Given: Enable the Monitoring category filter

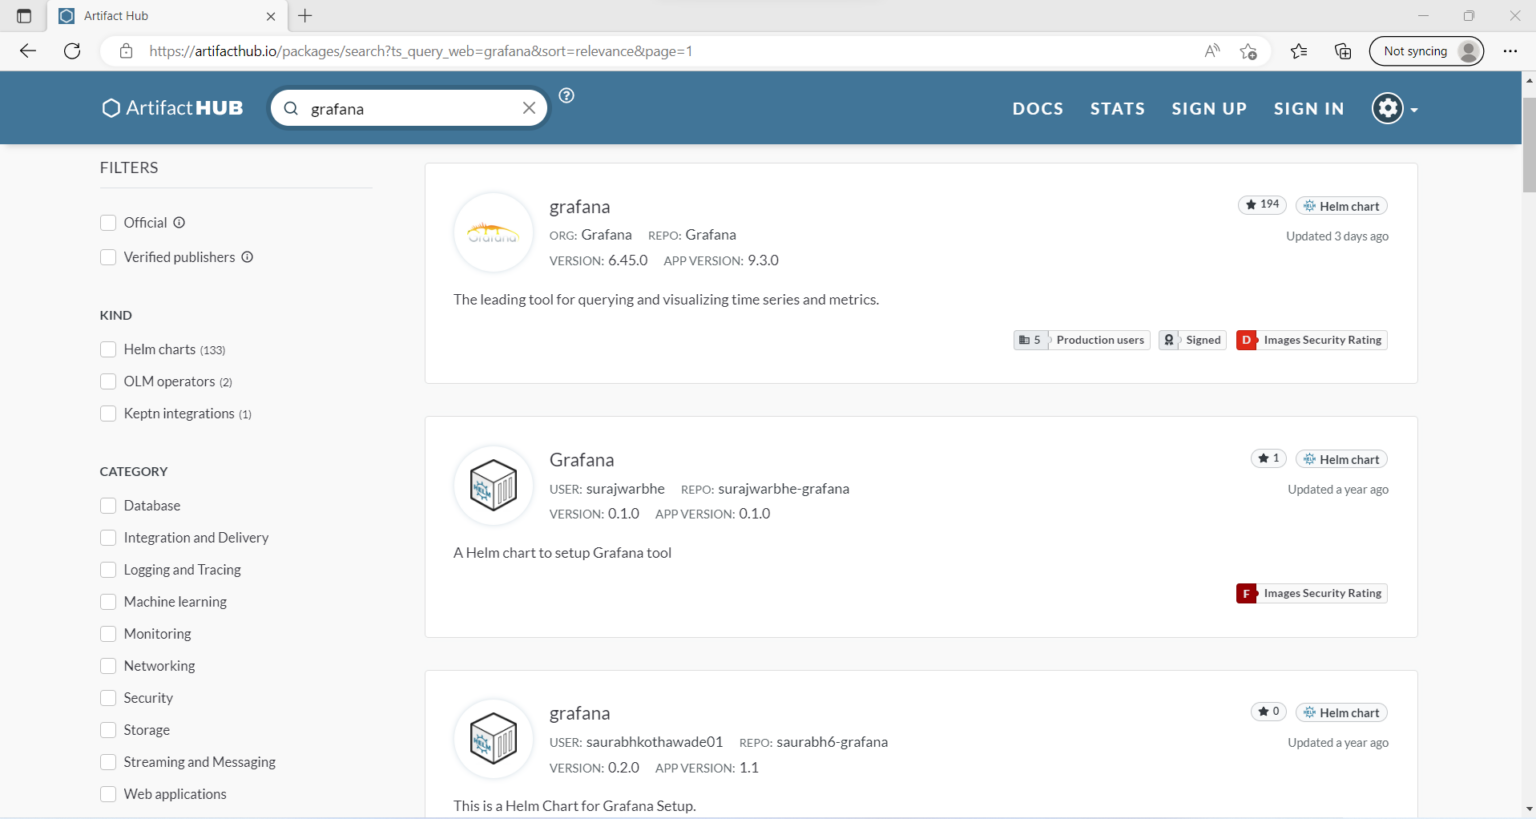Looking at the screenshot, I should coord(108,633).
